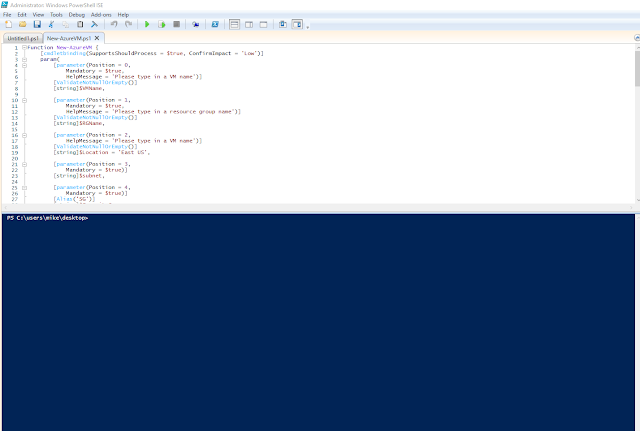Screen dimensions: 640x431
Task: Open the File menu
Action: click(7, 15)
